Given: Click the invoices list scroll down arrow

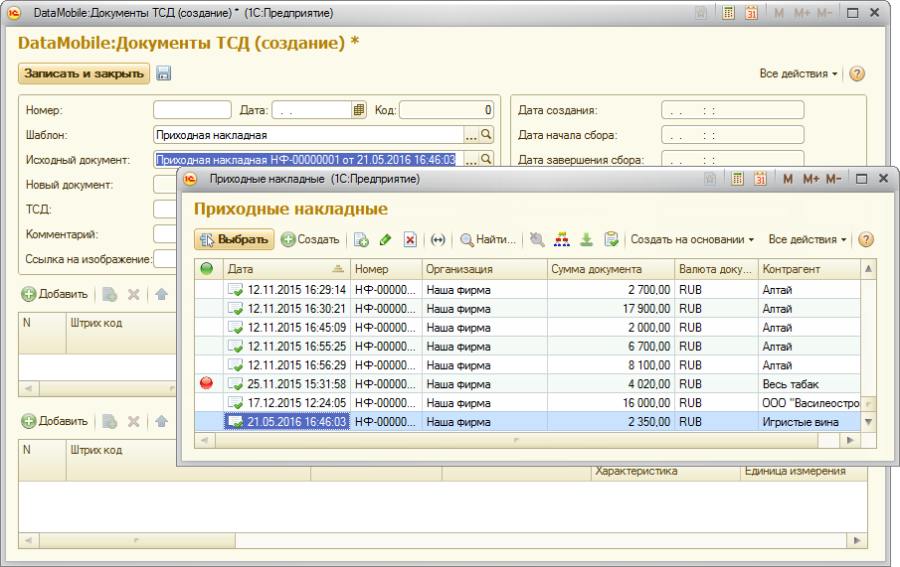Looking at the screenshot, I should tap(868, 422).
